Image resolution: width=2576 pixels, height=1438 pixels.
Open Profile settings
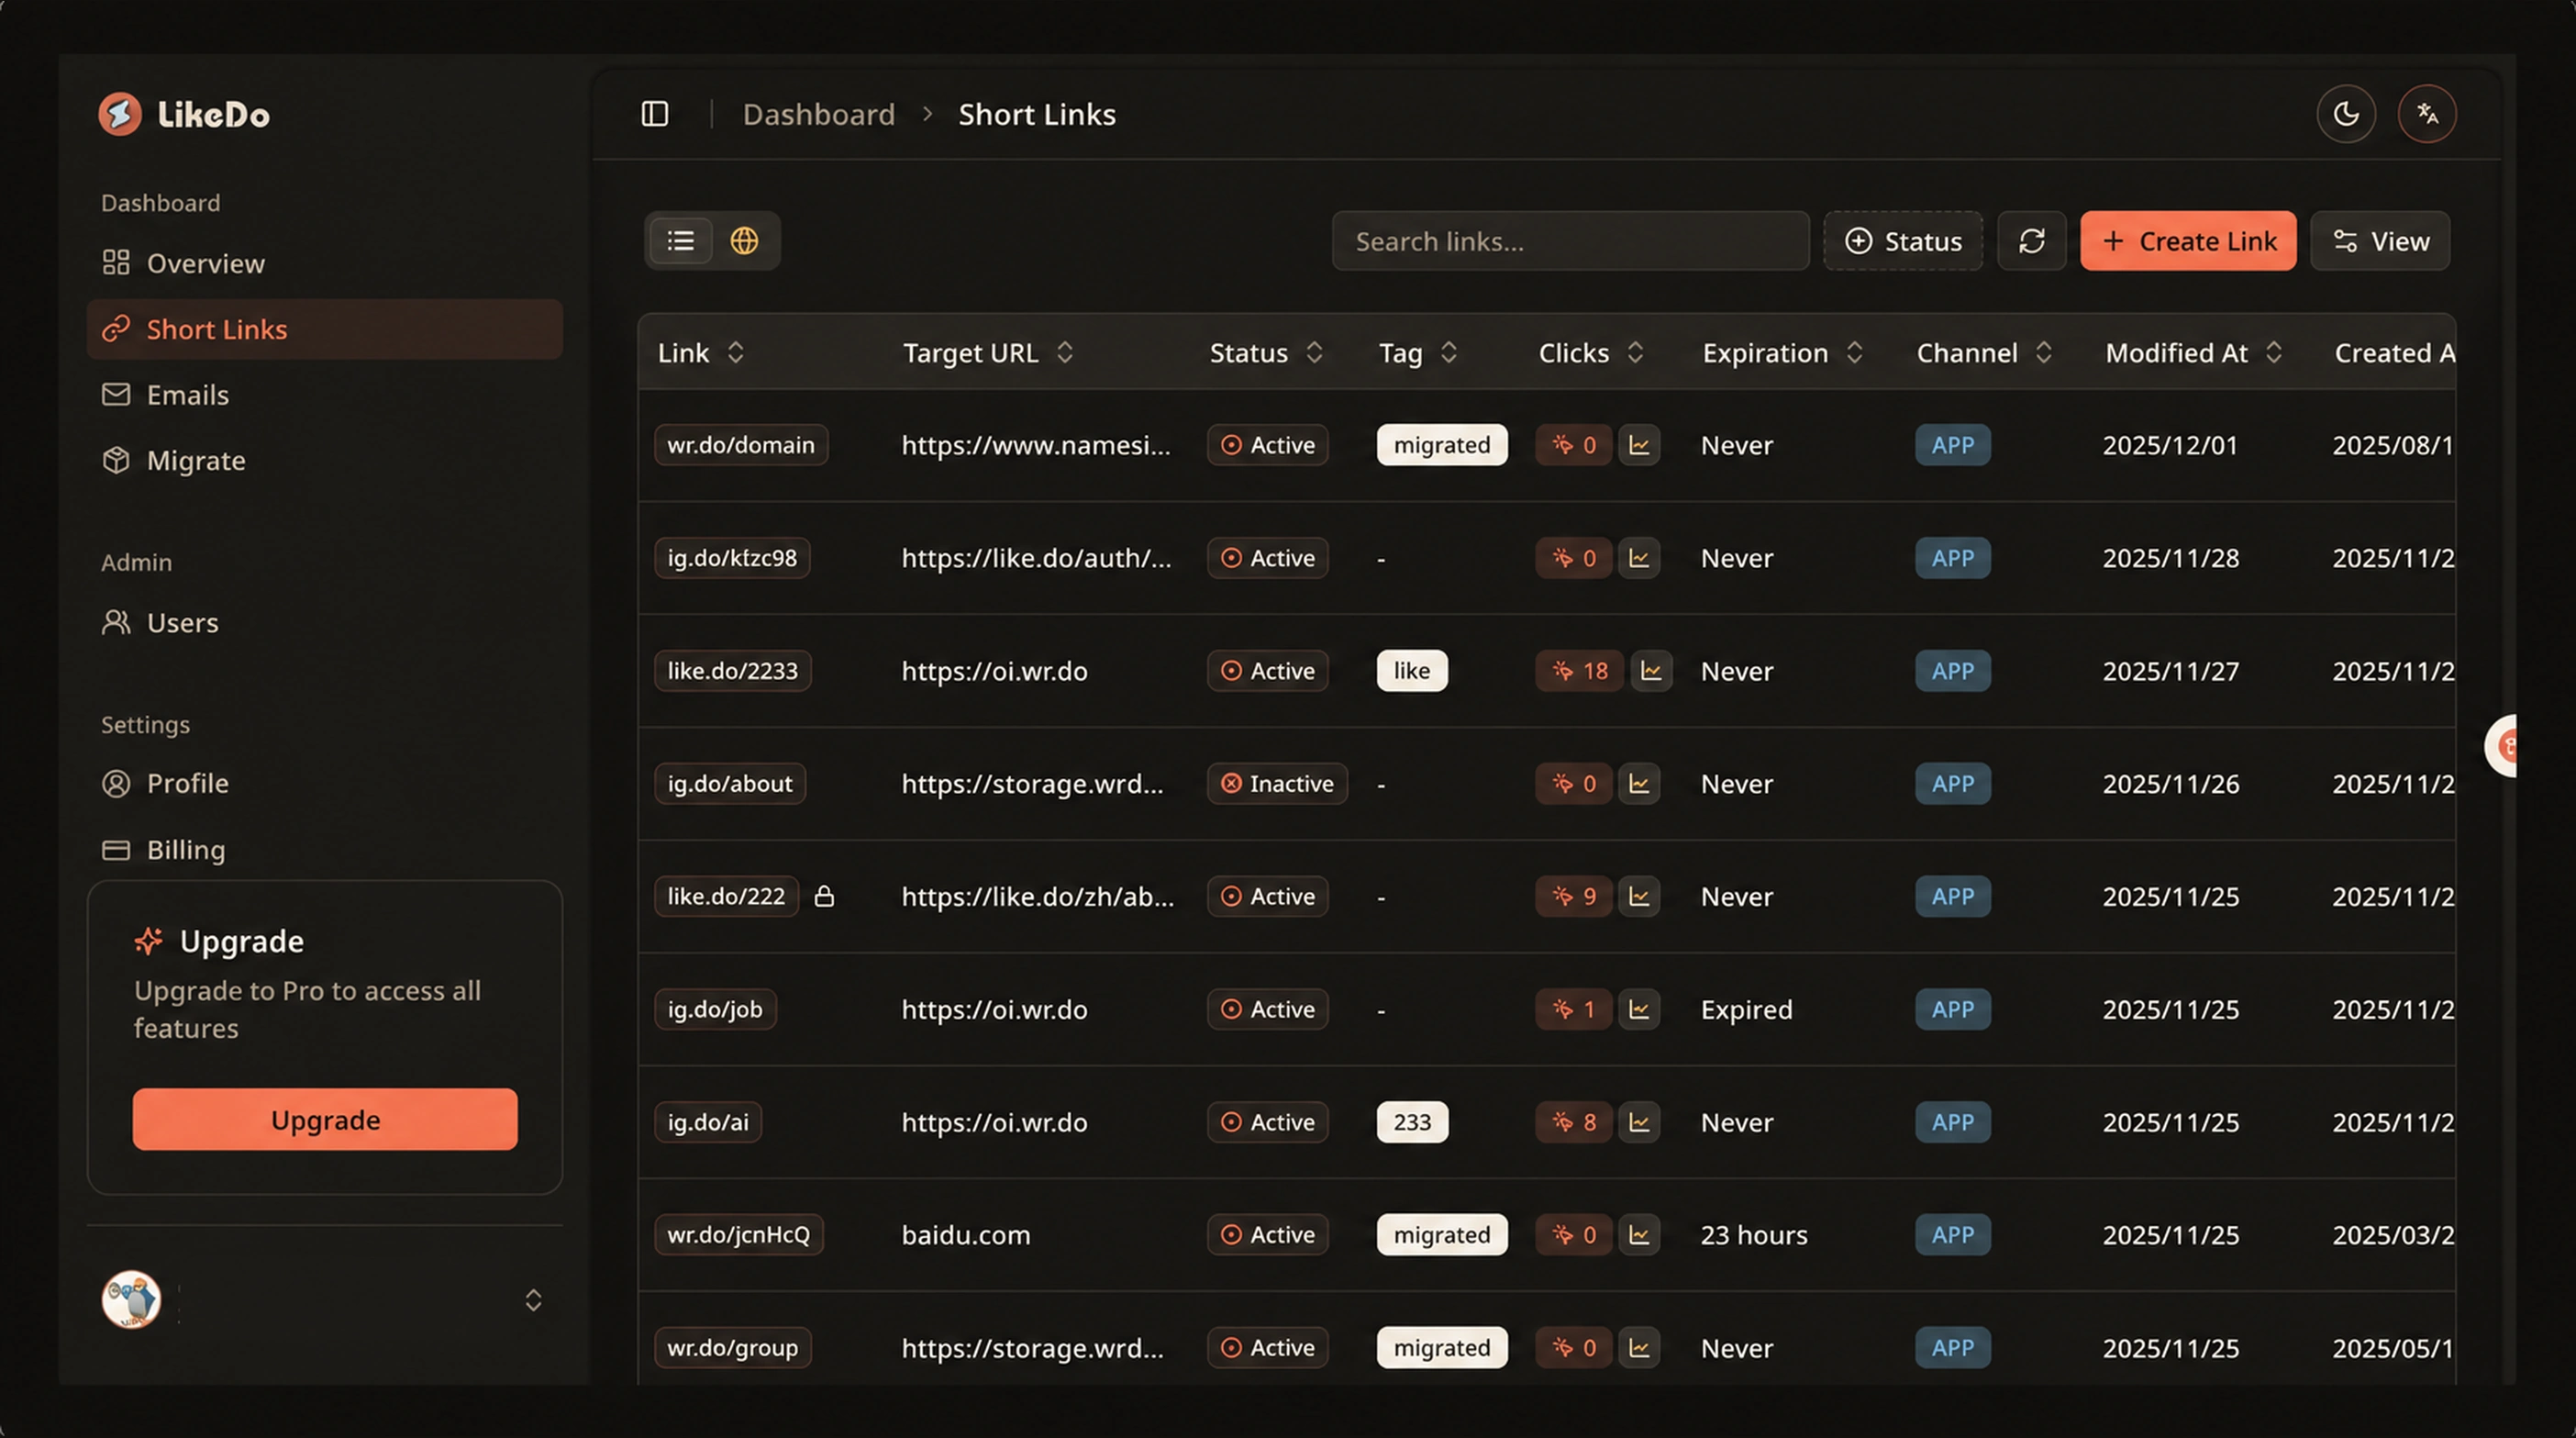pos(324,783)
